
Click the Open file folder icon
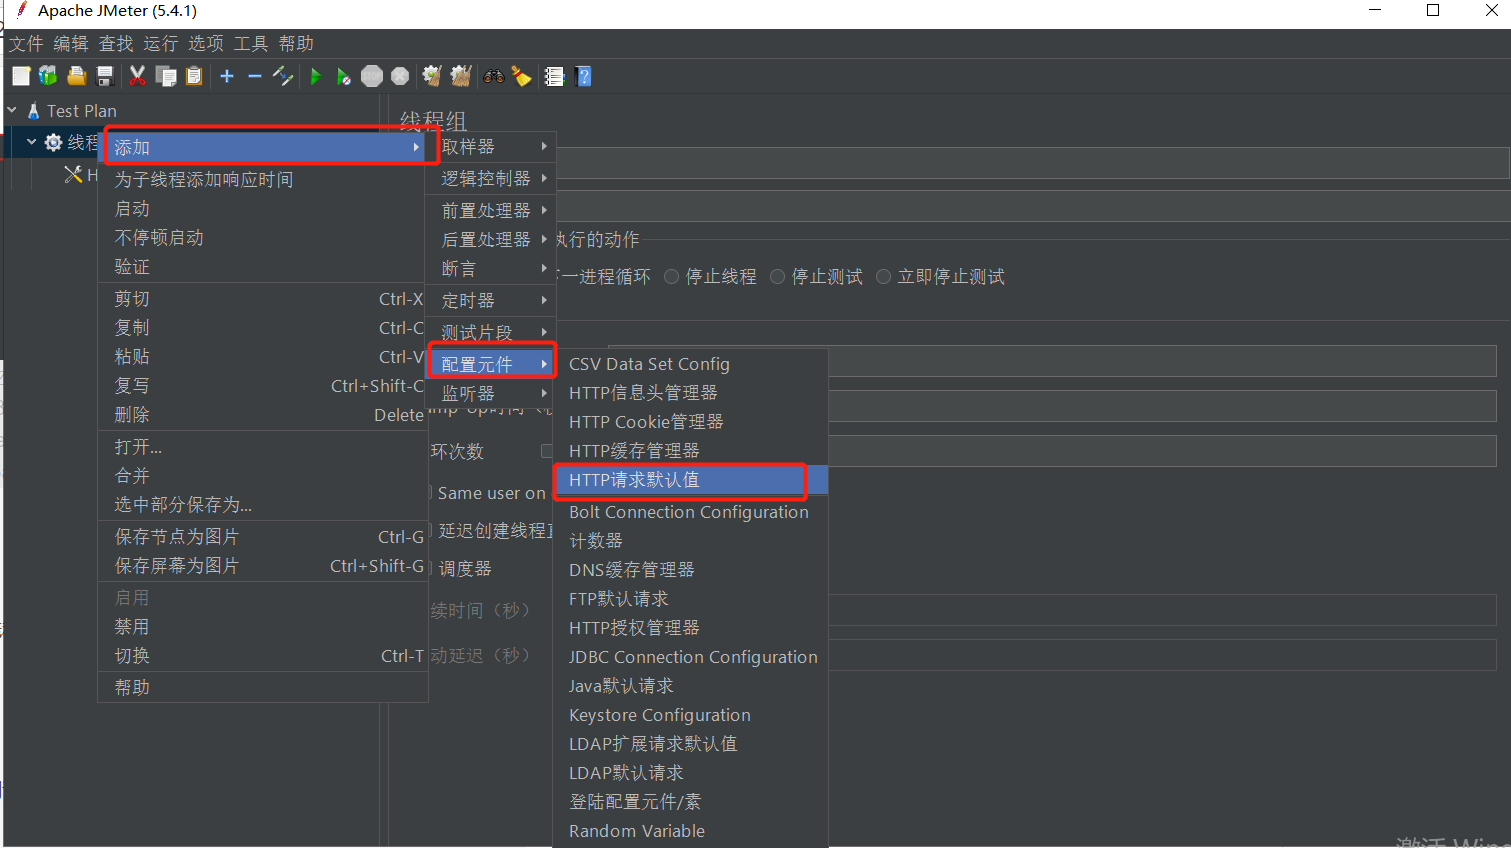click(x=76, y=76)
